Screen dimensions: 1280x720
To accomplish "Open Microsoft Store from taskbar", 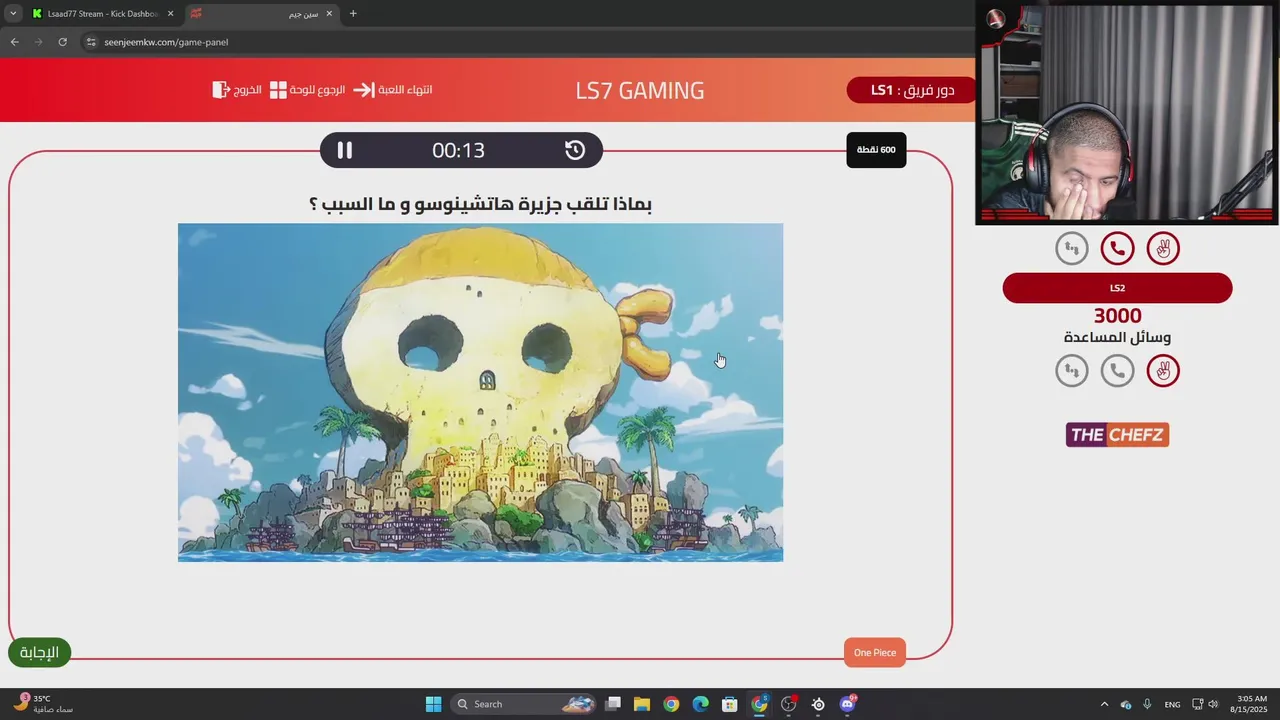I will coord(730,704).
